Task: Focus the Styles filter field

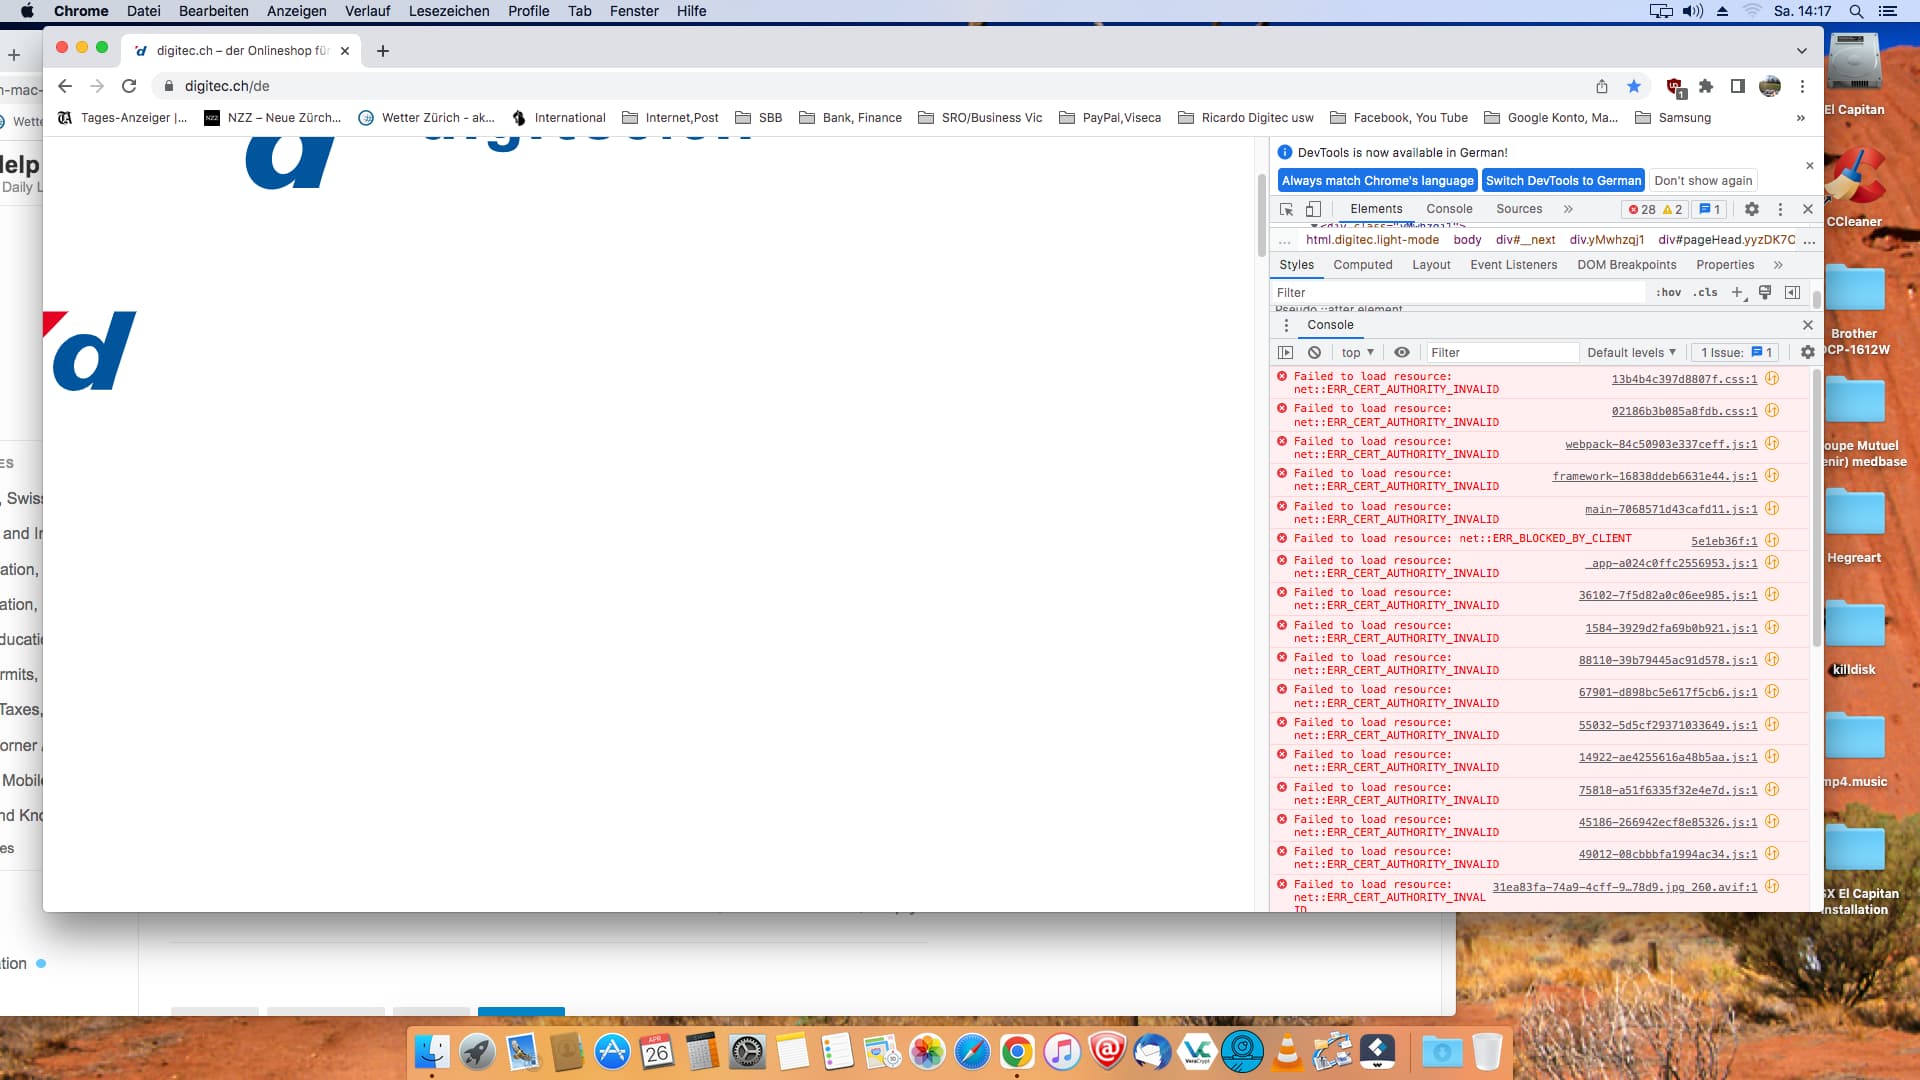Action: 1458,293
